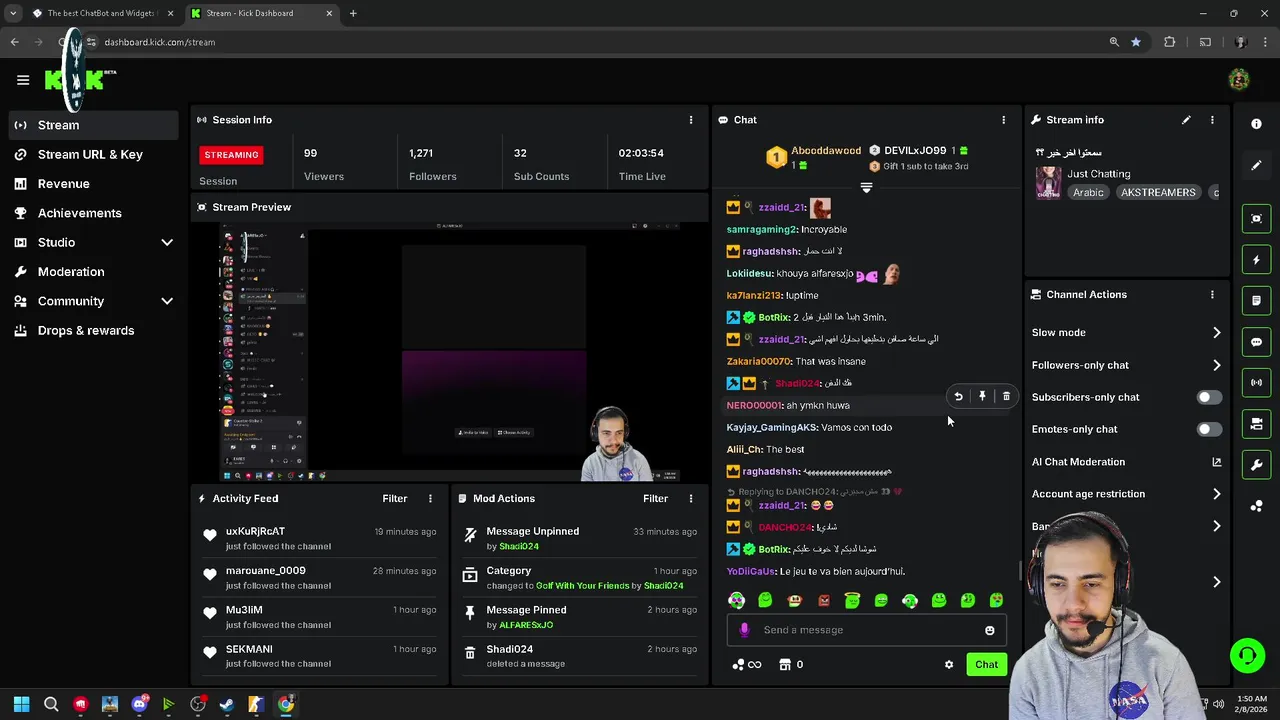Open Channel Actions three-dot menu
The height and width of the screenshot is (720, 1280).
(x=1212, y=295)
